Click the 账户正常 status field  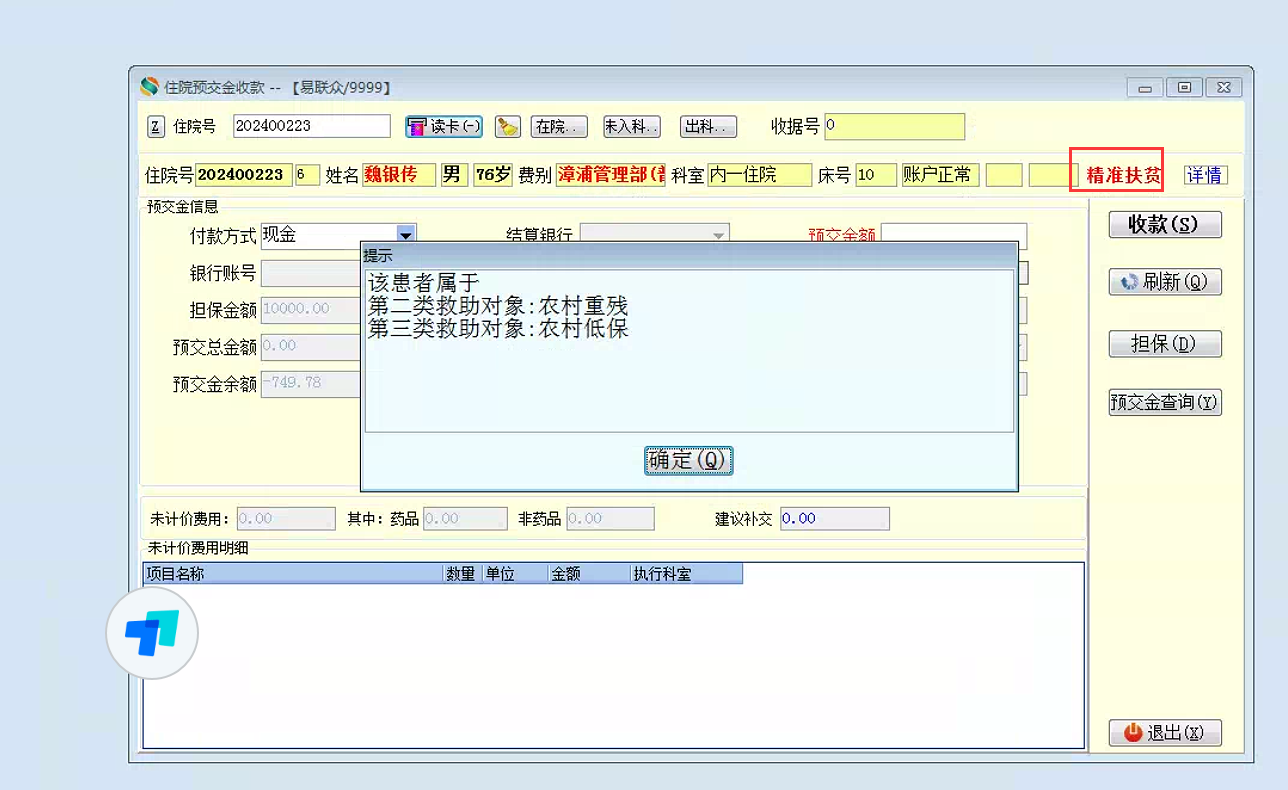pos(941,175)
